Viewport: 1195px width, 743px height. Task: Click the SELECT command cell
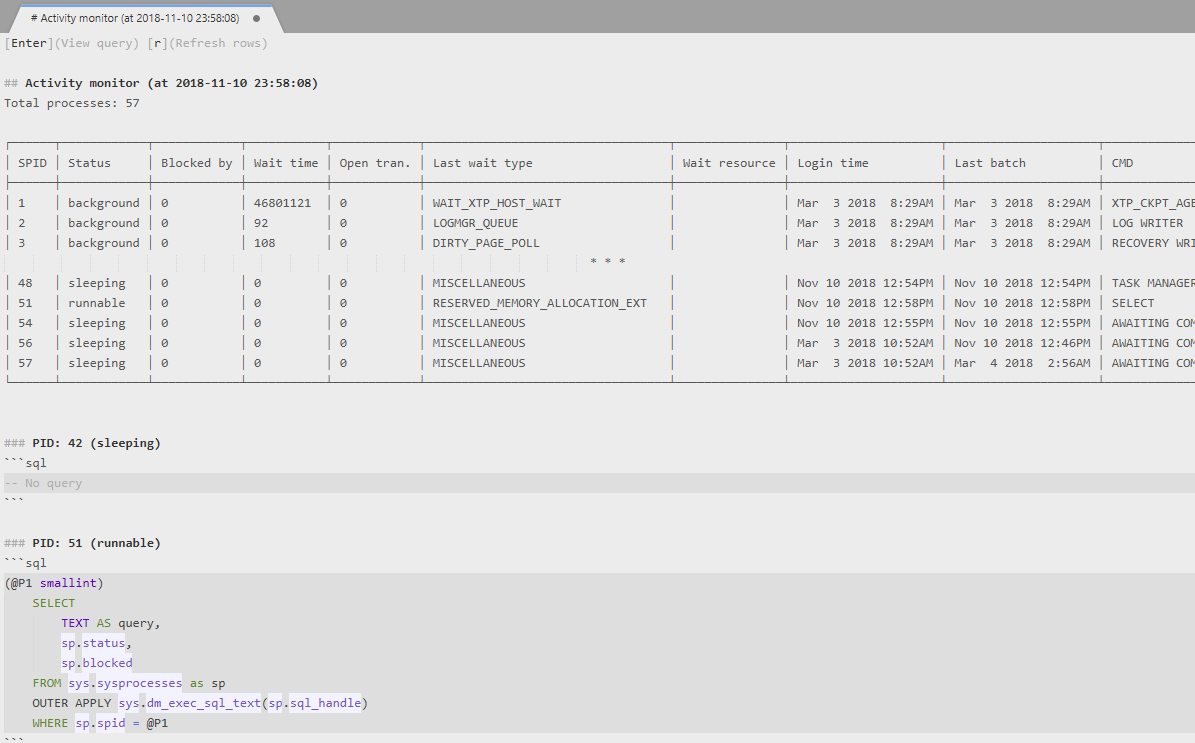pyautogui.click(x=1133, y=303)
